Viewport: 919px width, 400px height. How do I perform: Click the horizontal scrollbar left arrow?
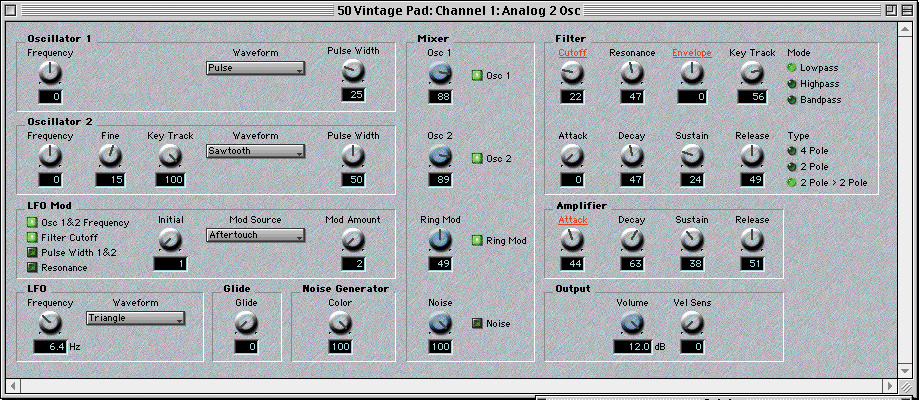pos(13,386)
